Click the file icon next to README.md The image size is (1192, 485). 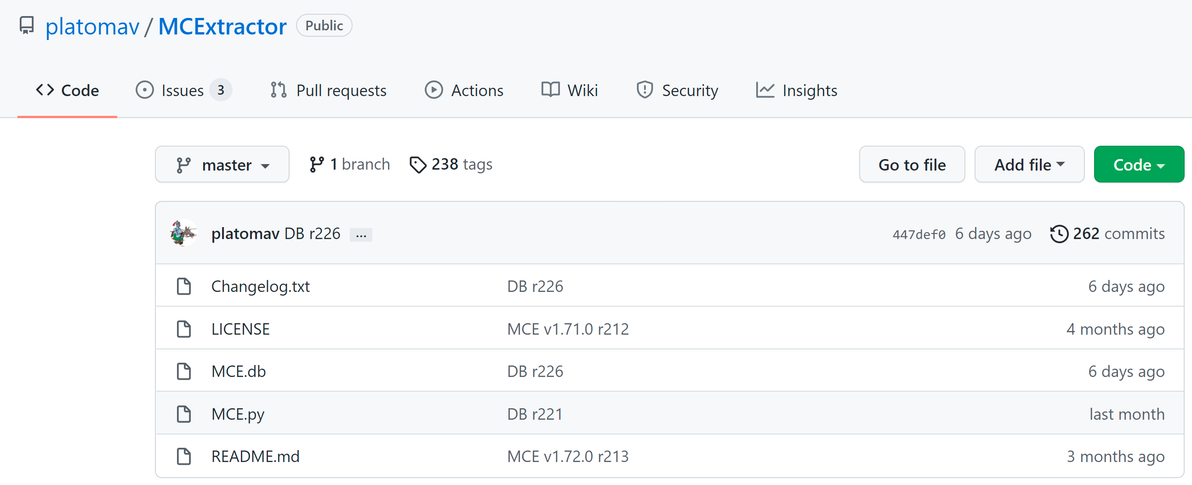tap(184, 457)
